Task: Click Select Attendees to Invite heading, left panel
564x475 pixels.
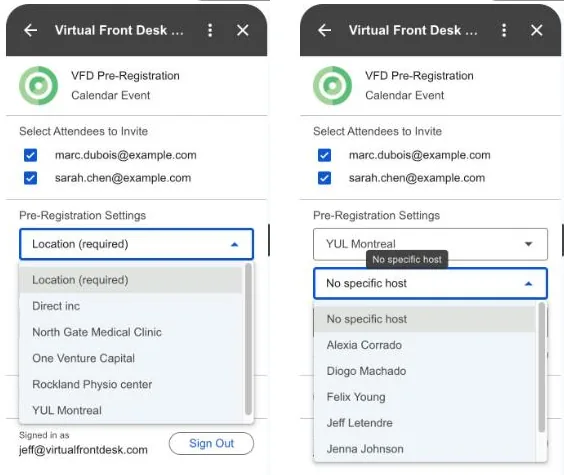Action: point(83,131)
